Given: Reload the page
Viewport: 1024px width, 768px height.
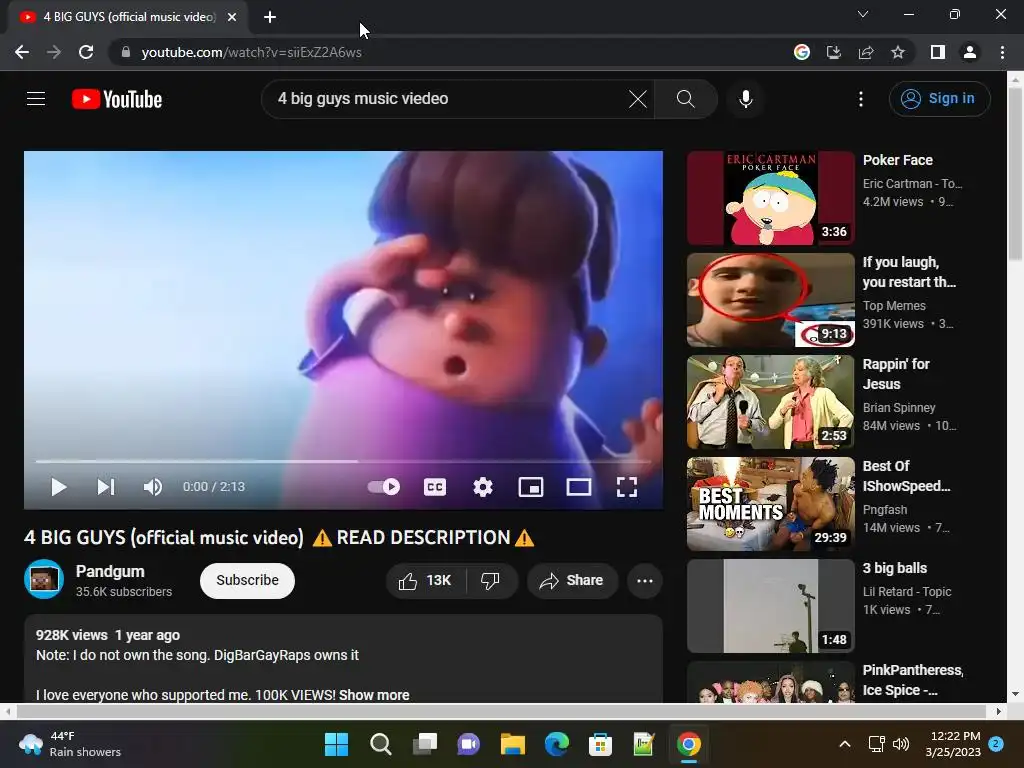Looking at the screenshot, I should (86, 52).
